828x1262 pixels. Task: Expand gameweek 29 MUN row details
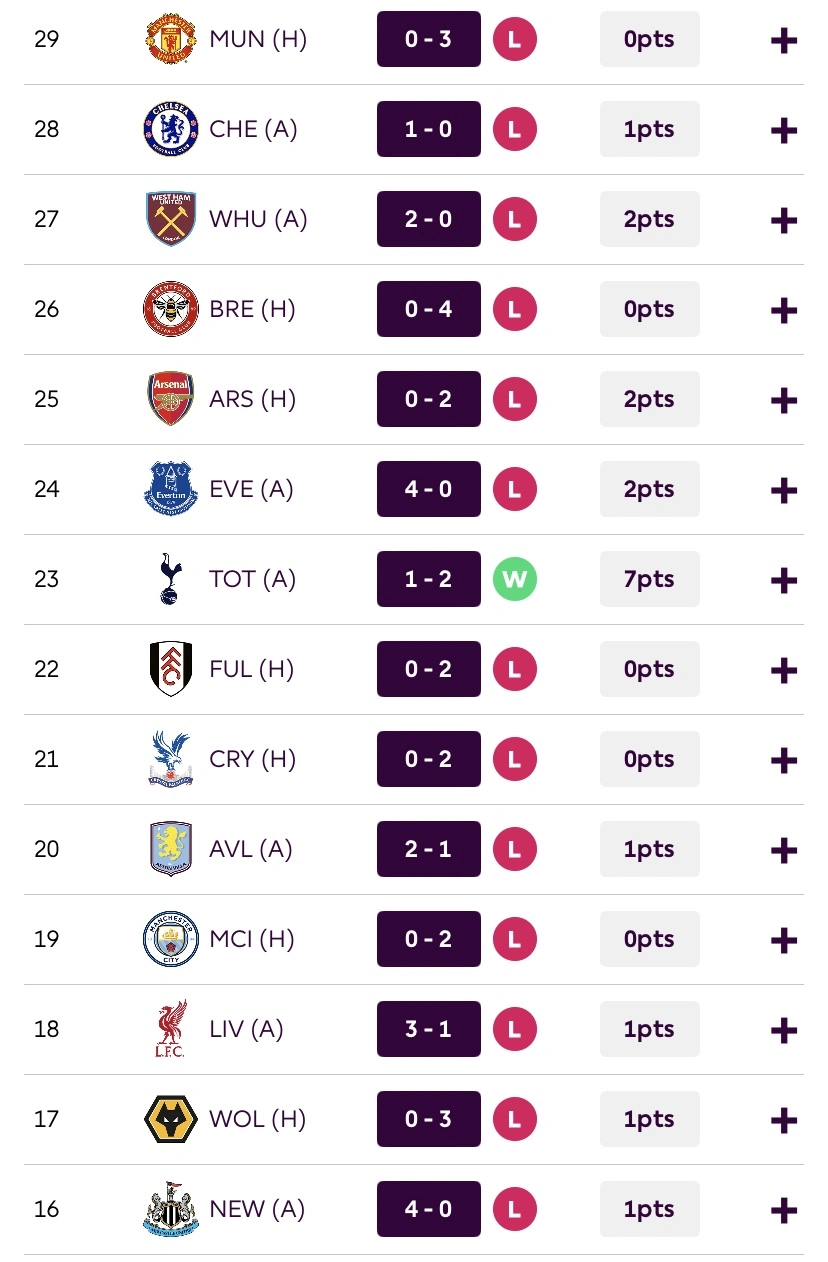784,40
